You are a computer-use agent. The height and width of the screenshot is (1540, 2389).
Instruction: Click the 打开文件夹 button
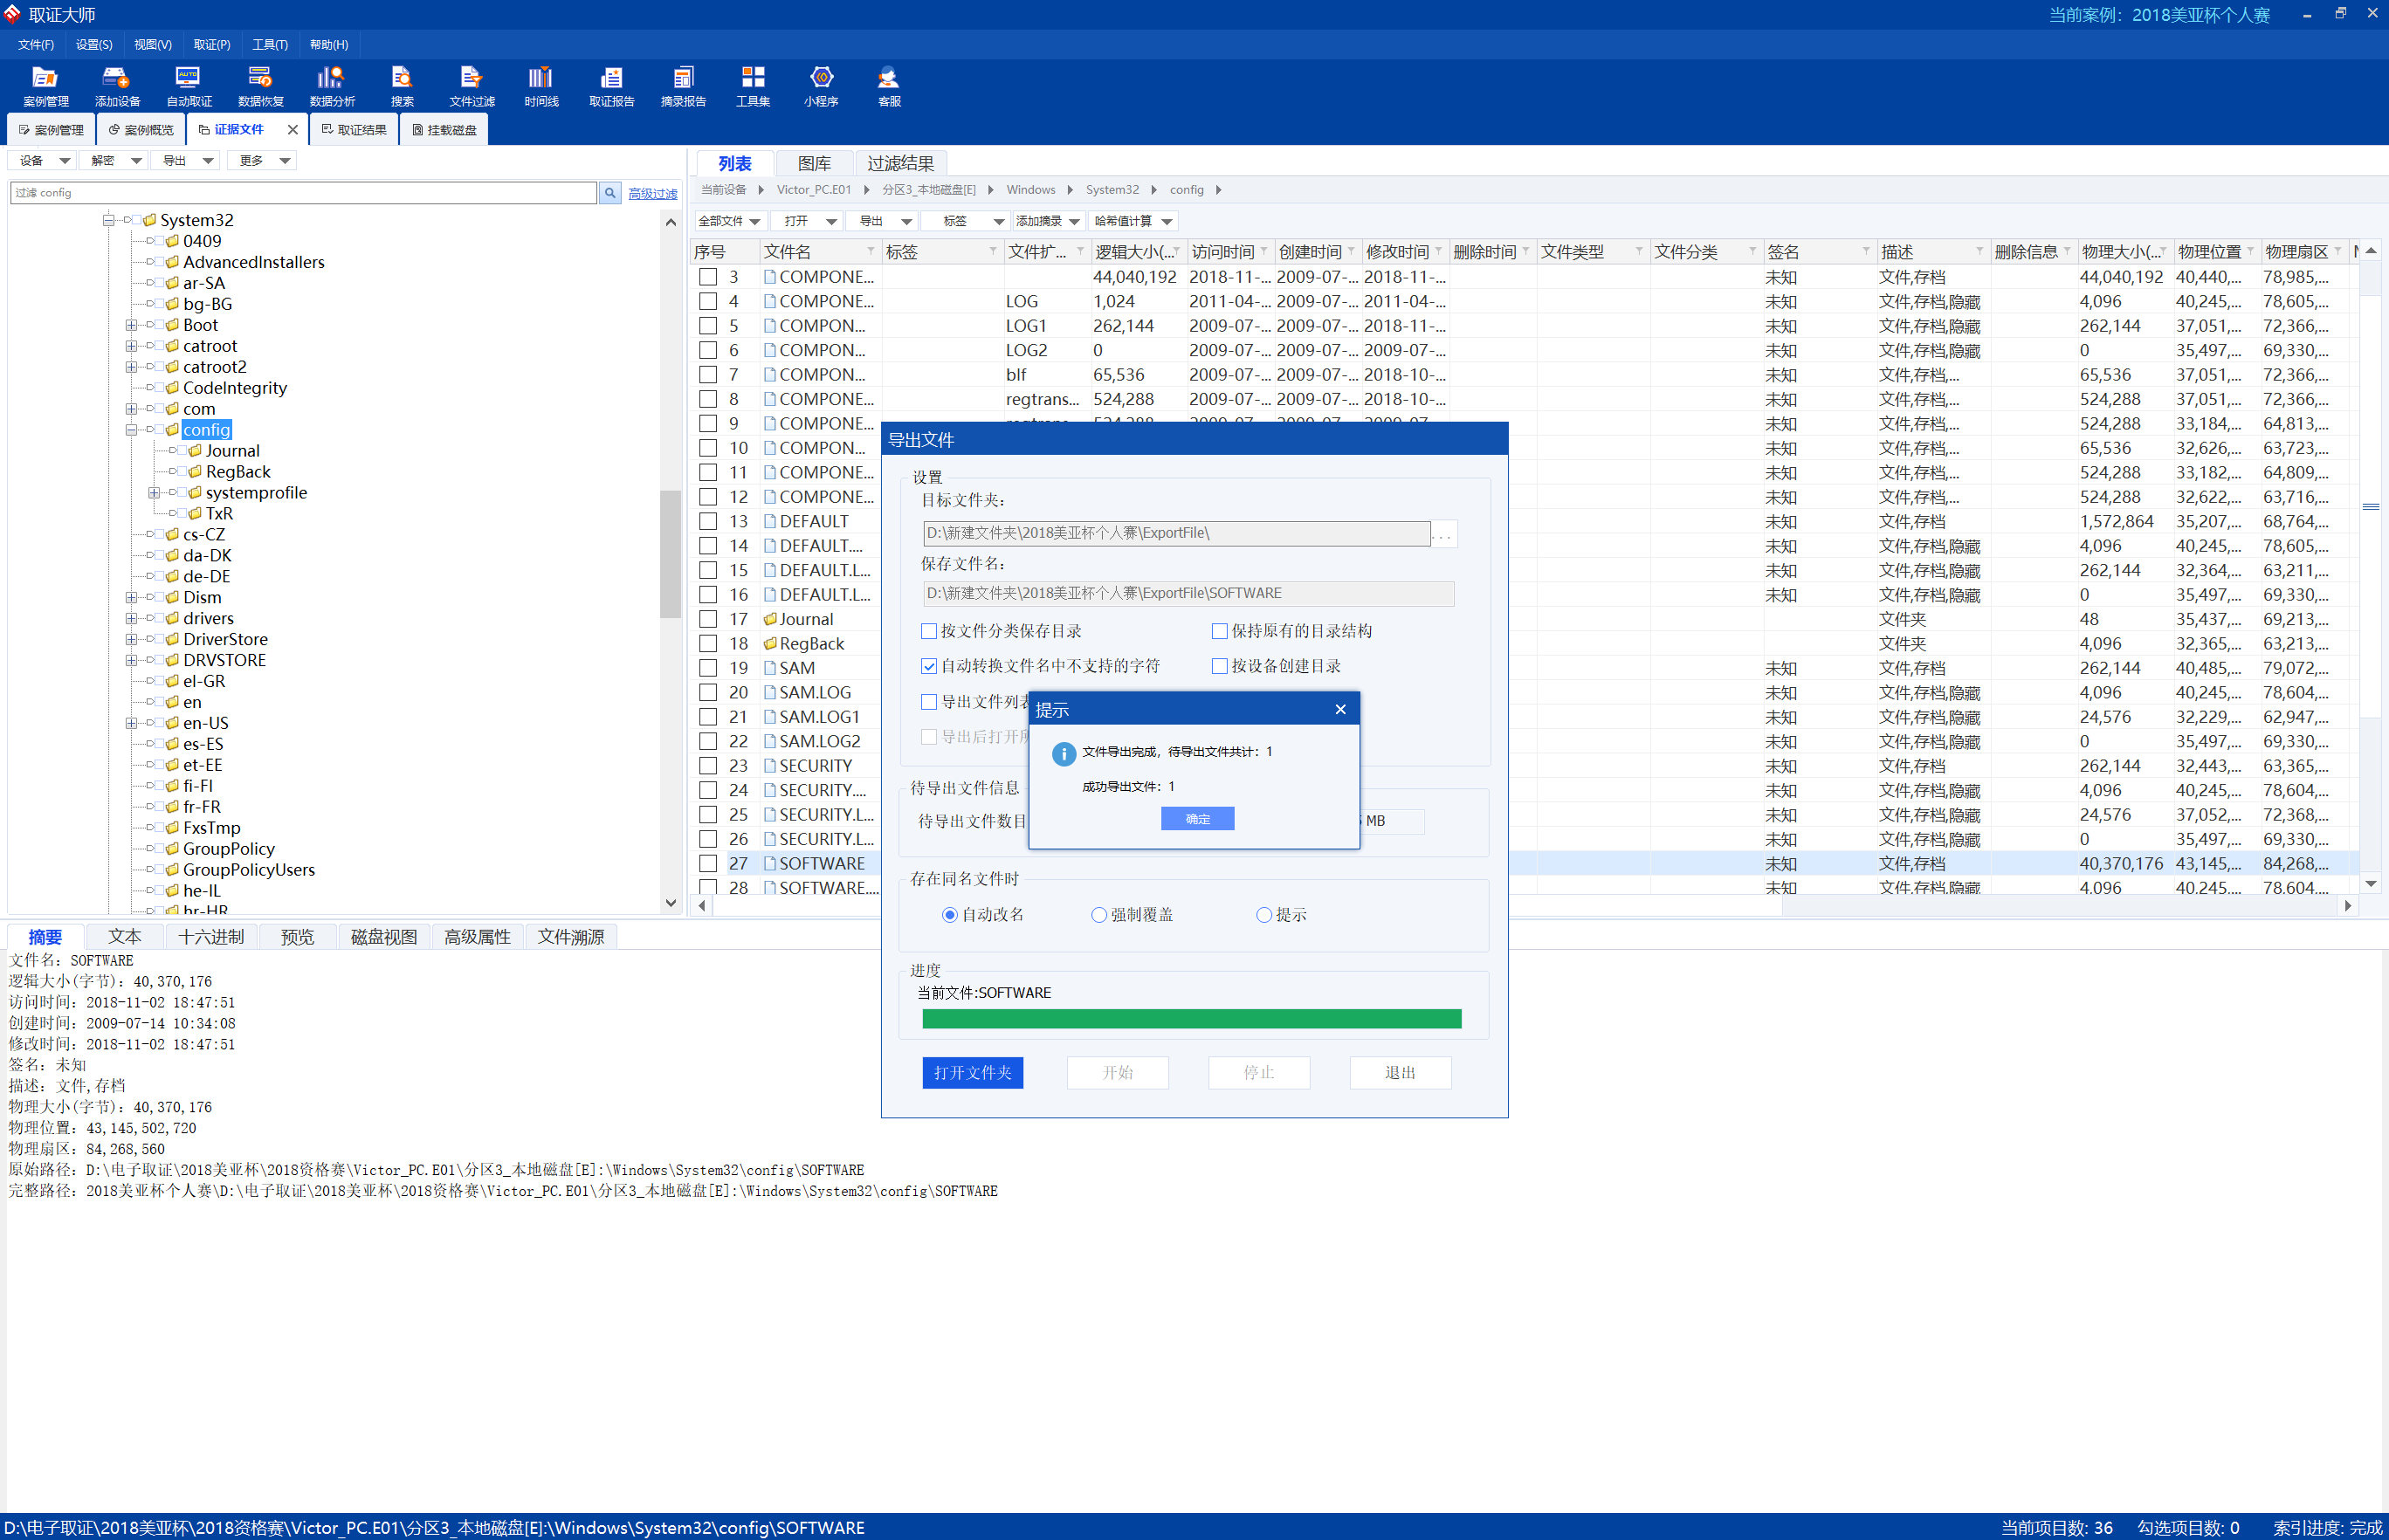(972, 1072)
